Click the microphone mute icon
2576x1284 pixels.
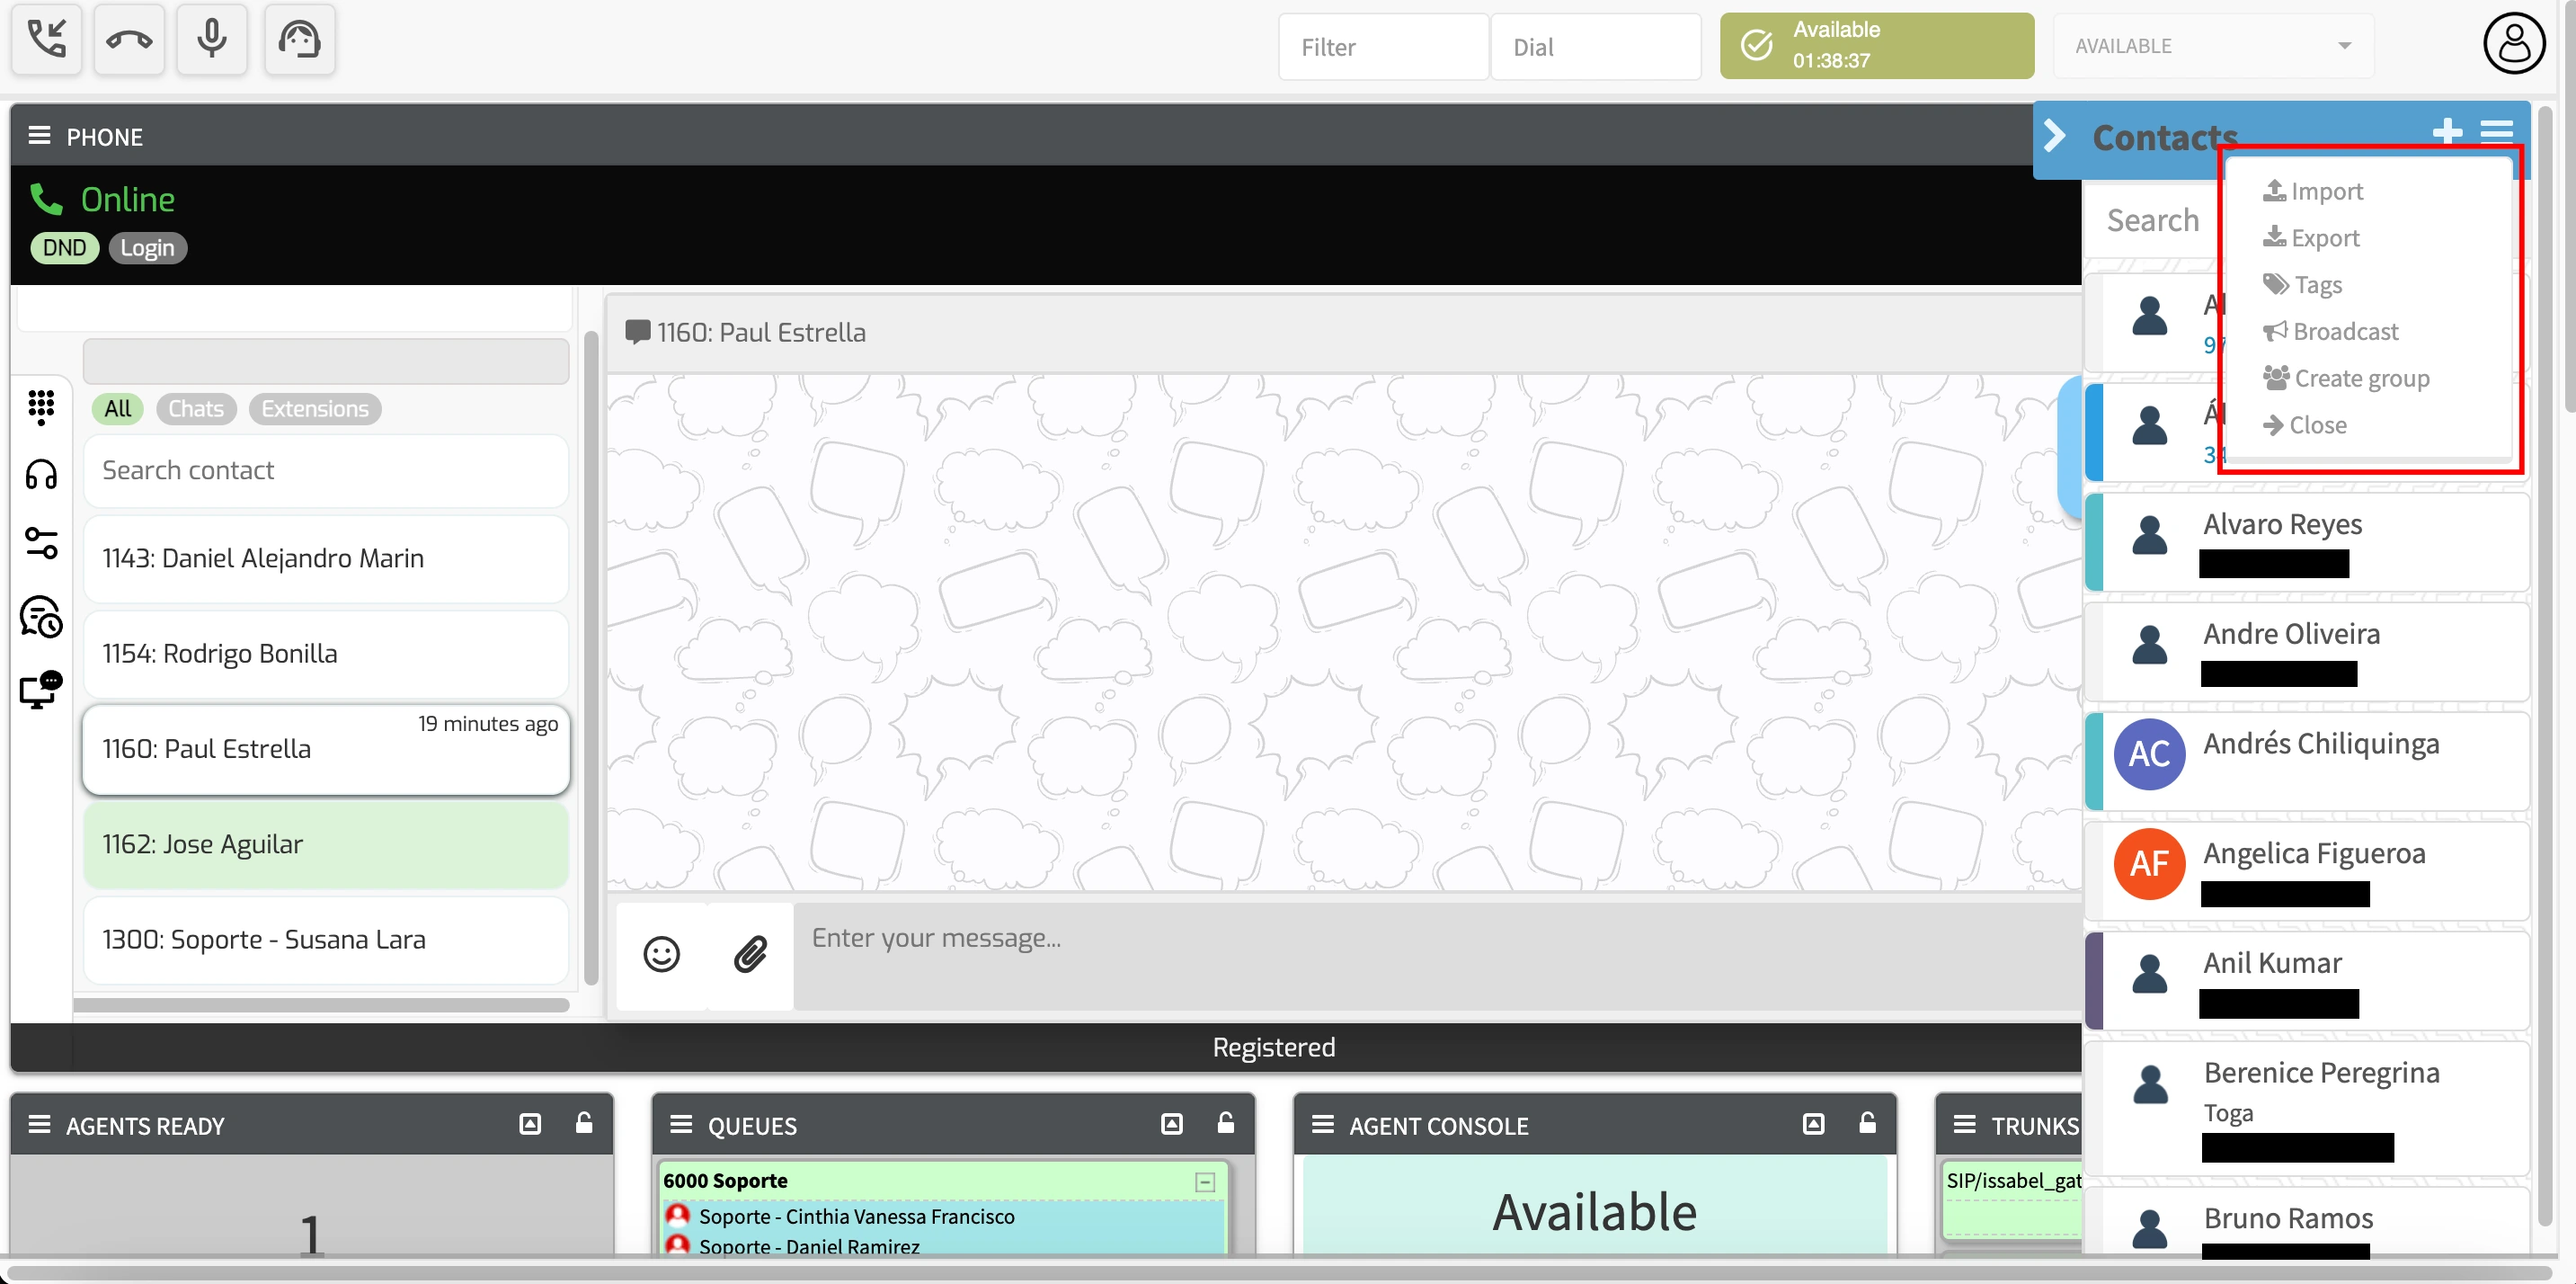(211, 40)
